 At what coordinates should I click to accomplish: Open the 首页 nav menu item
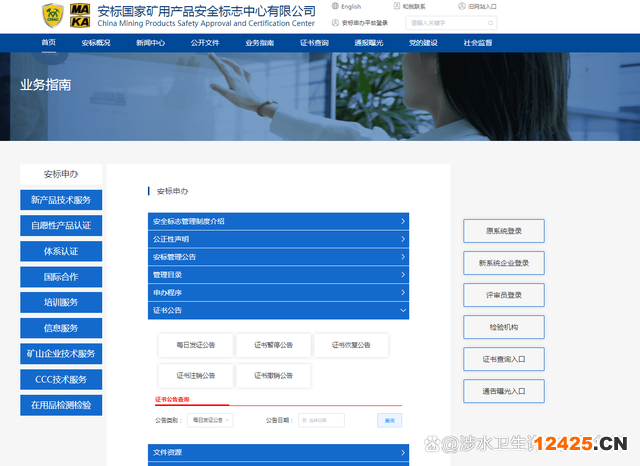click(x=49, y=43)
